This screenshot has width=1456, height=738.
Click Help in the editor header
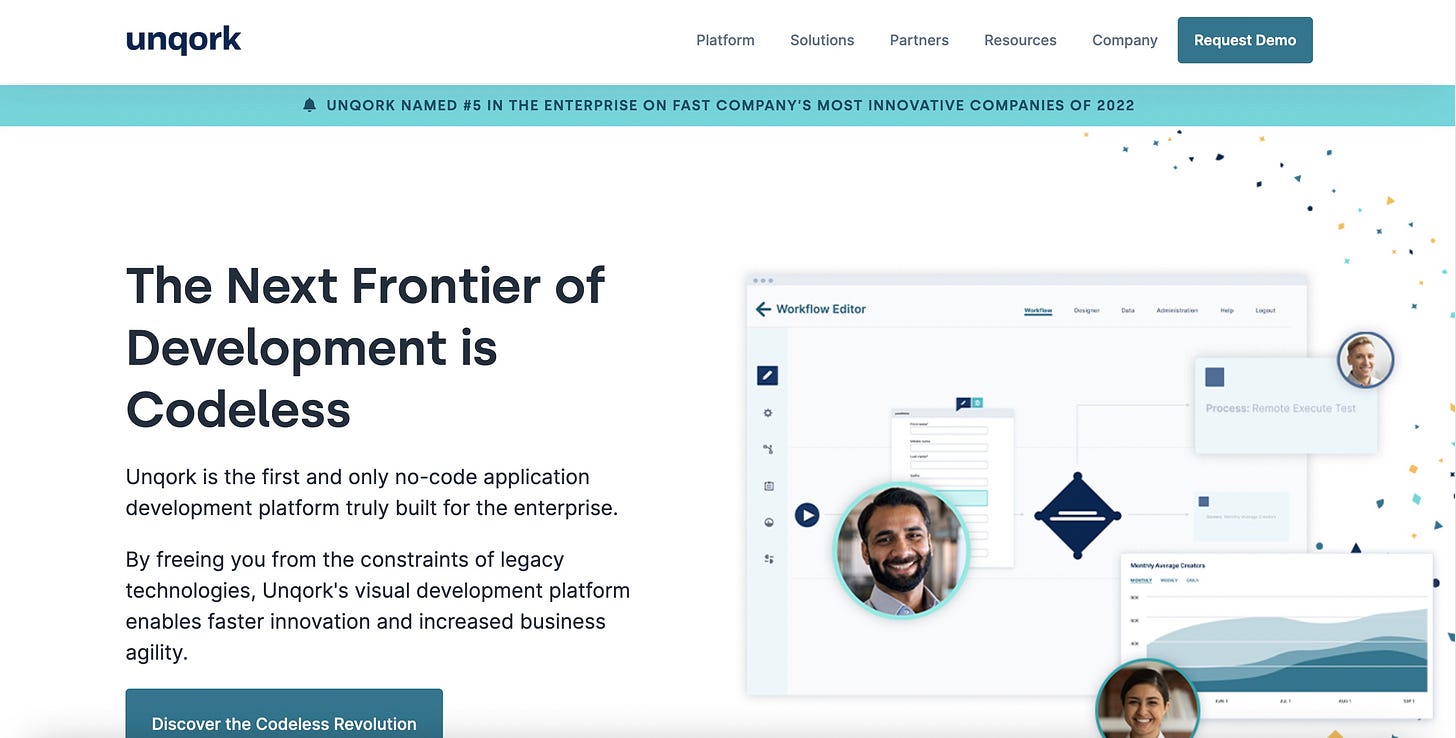tap(1227, 311)
